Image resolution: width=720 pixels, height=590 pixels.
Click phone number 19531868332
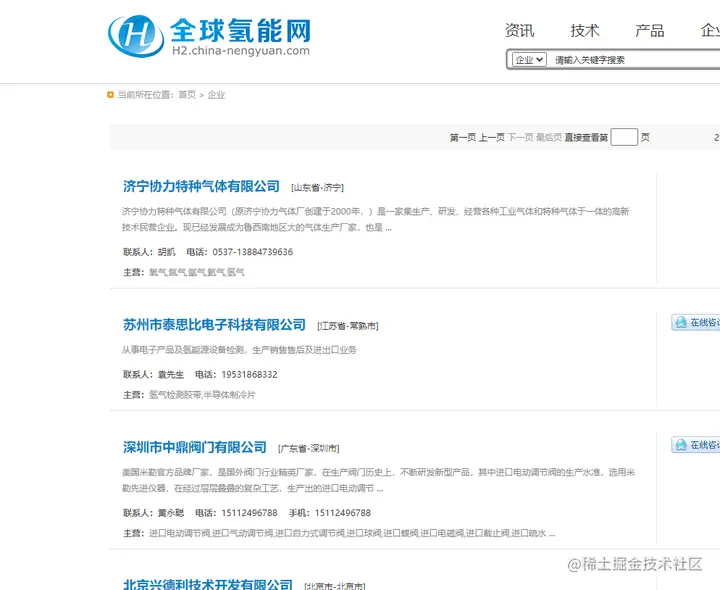click(x=249, y=375)
